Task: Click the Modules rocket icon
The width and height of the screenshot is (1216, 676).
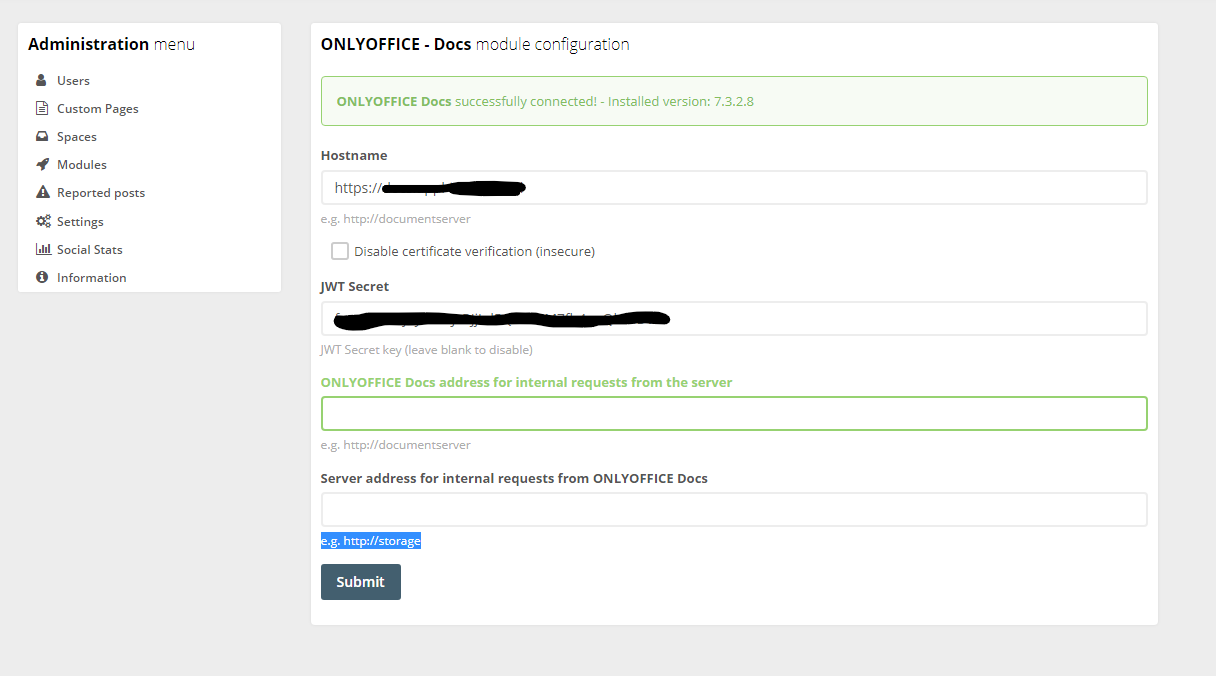Action: coord(42,164)
